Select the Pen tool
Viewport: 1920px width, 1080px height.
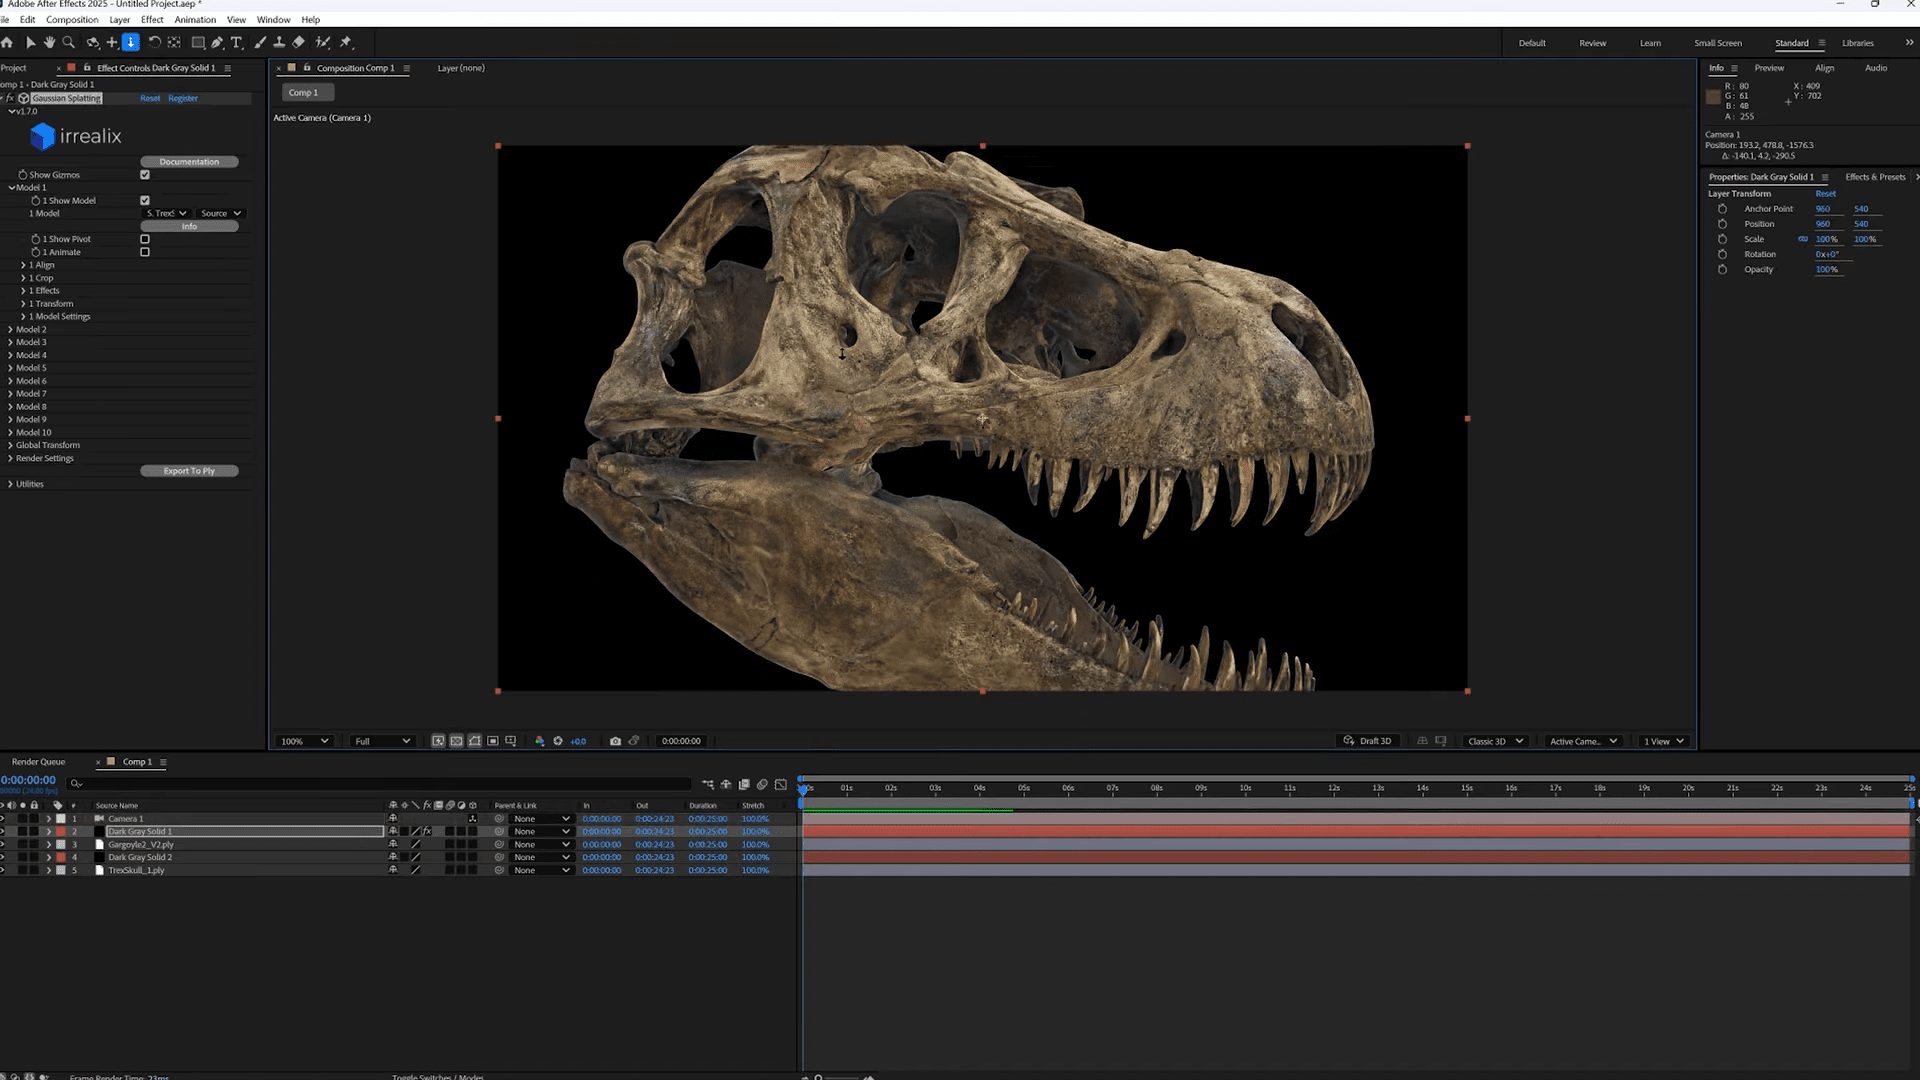[x=217, y=42]
